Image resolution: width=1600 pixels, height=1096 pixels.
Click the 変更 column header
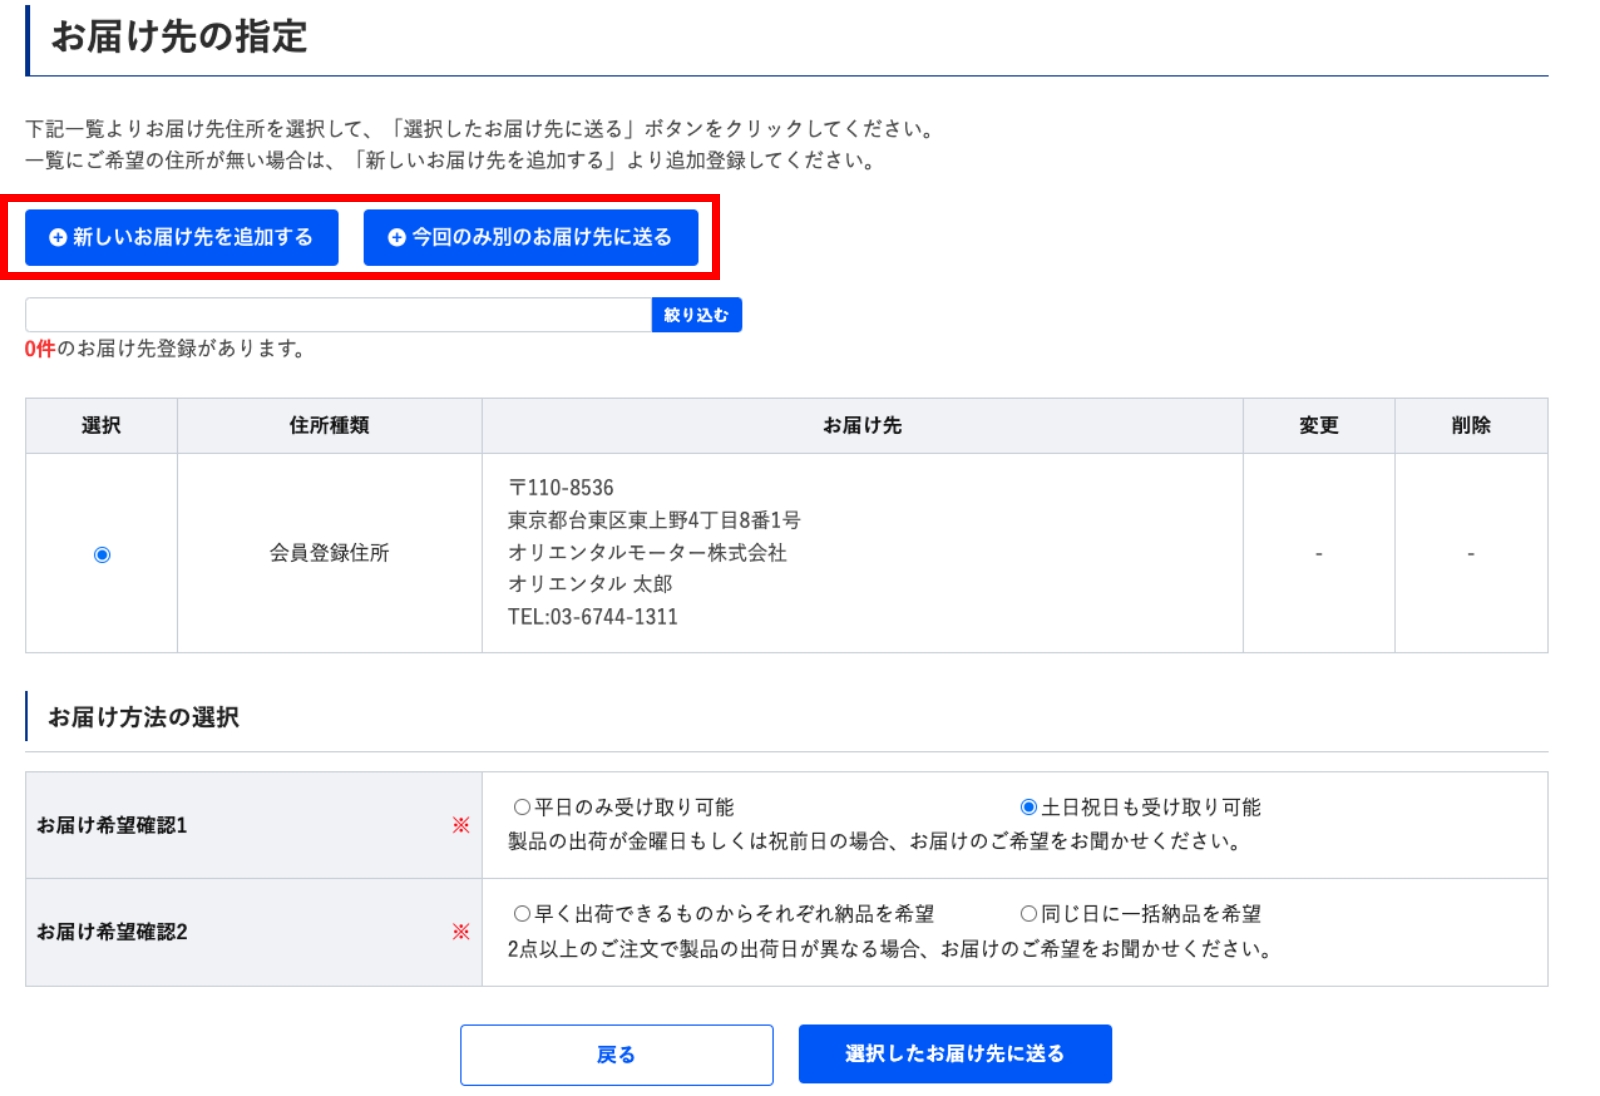coord(1318,426)
